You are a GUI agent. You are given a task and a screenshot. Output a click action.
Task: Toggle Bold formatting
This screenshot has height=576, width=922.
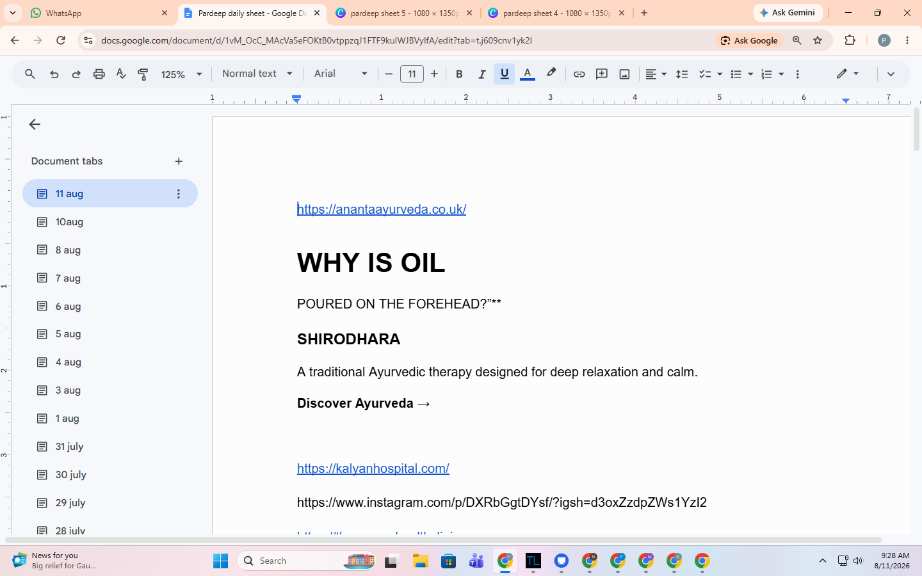(x=459, y=74)
